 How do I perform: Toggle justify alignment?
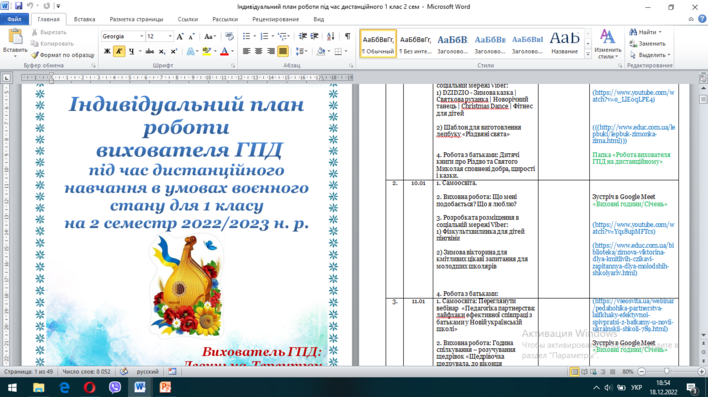283,51
